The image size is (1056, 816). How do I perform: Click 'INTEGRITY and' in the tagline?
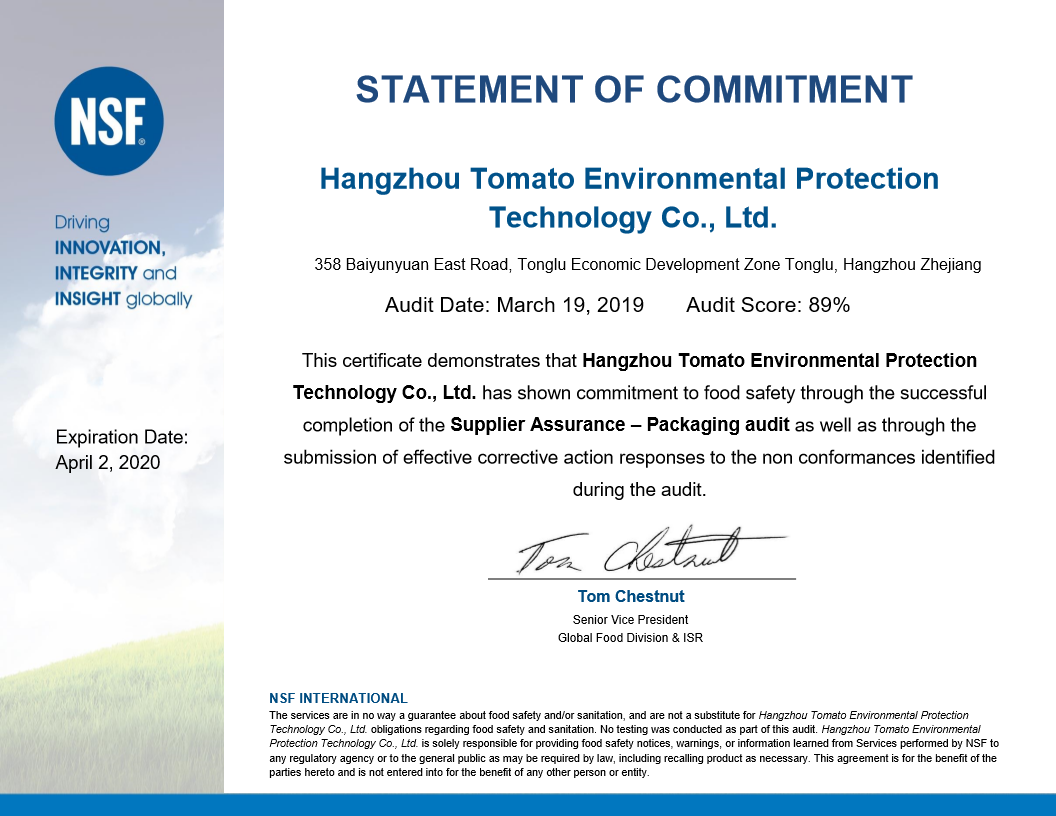click(115, 273)
